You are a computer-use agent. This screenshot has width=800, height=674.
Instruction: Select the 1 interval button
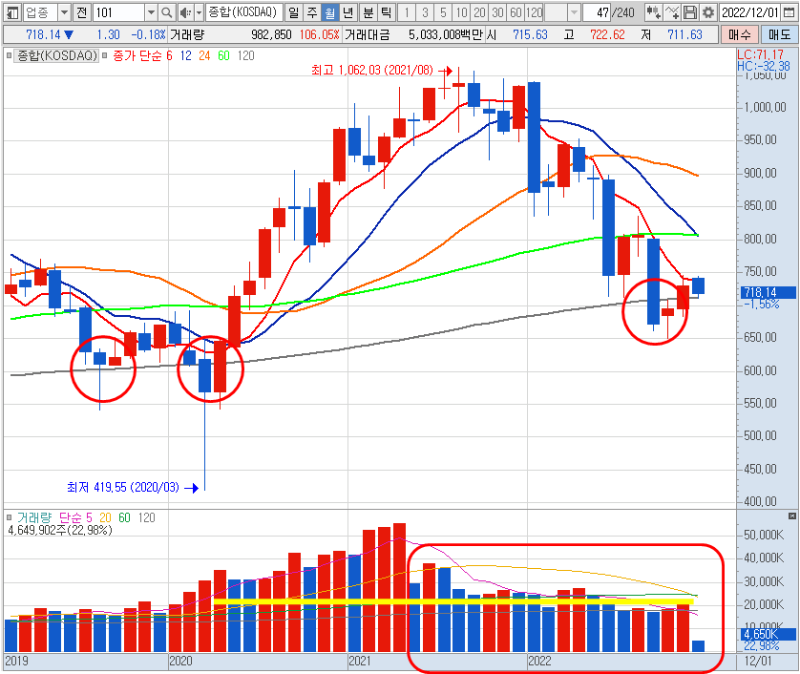coord(407,12)
